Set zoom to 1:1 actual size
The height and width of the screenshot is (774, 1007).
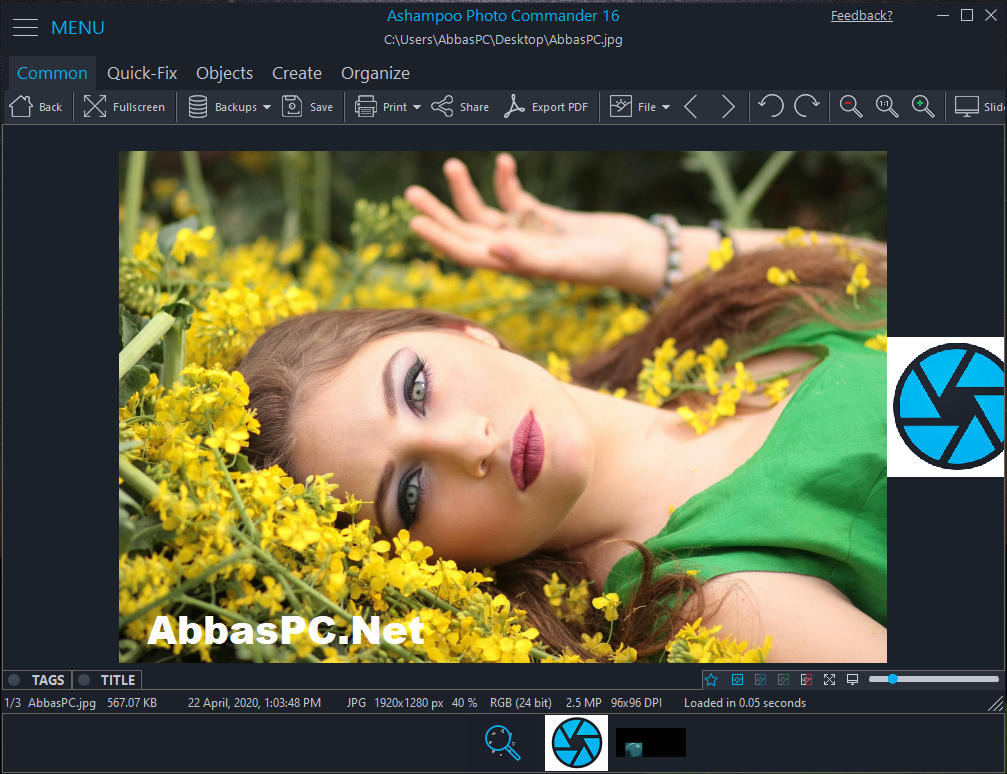point(886,106)
